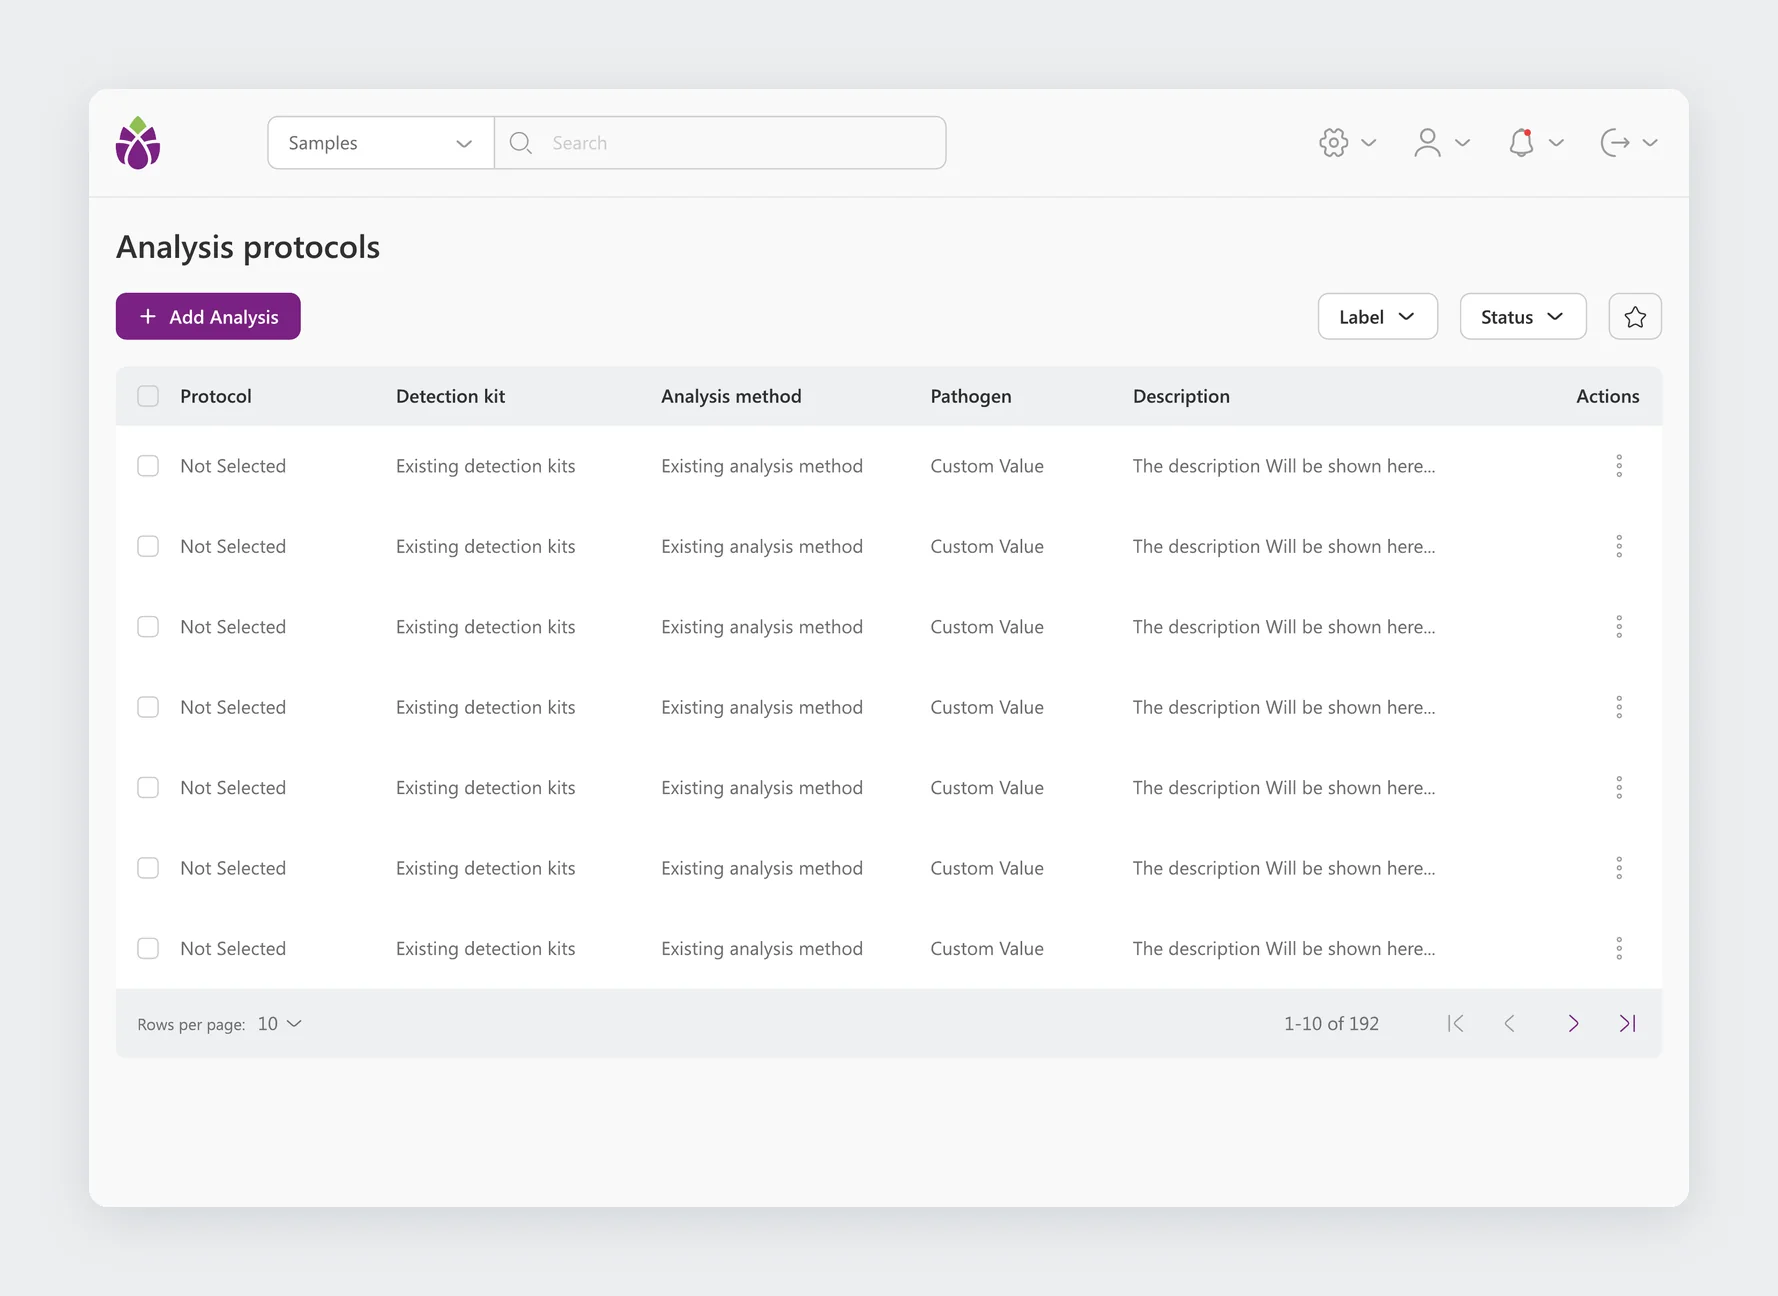1778x1296 pixels.
Task: Check the third row's checkbox
Action: pos(148,627)
